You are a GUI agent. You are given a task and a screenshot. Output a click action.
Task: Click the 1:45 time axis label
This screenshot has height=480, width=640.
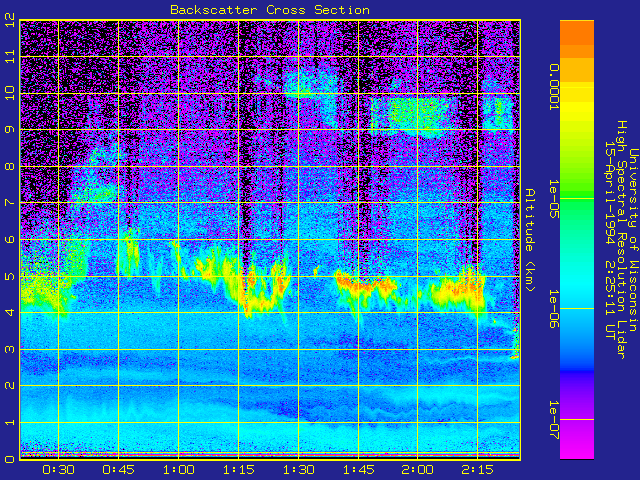click(358, 470)
